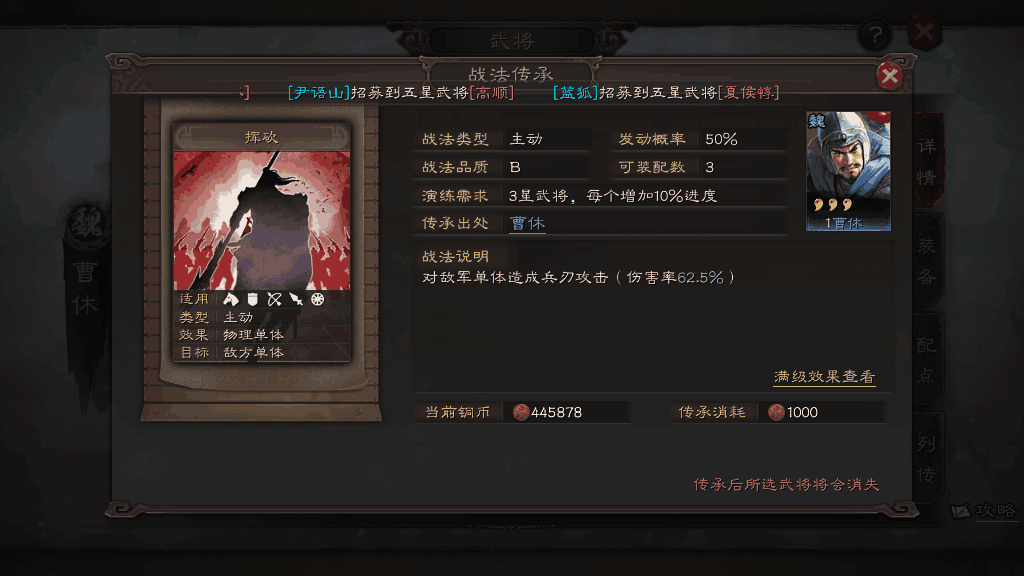Open the 列传 side tab
The width and height of the screenshot is (1024, 576).
[927, 459]
